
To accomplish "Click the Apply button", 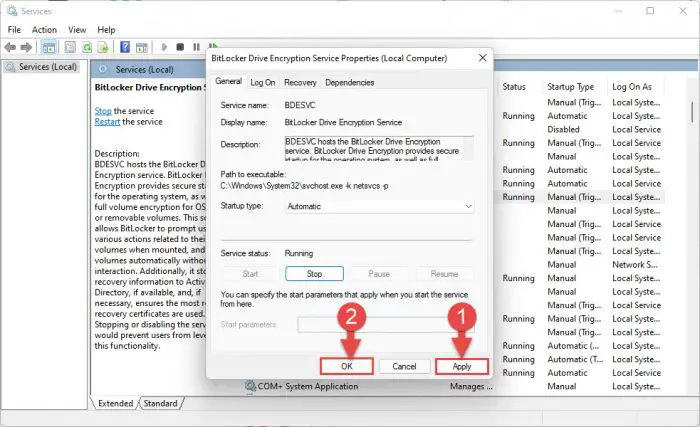I will coord(462,366).
